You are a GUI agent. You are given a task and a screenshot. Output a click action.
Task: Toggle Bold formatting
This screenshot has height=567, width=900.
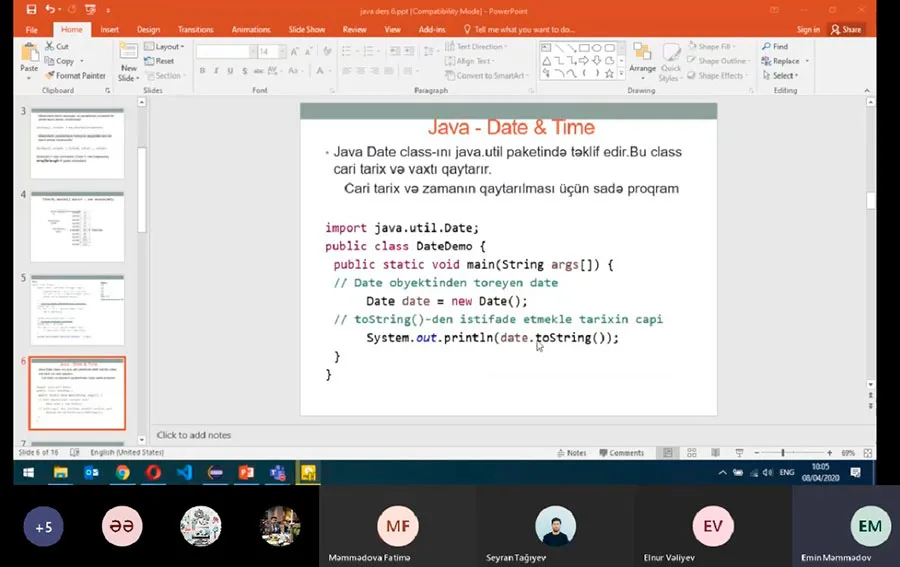coord(202,71)
